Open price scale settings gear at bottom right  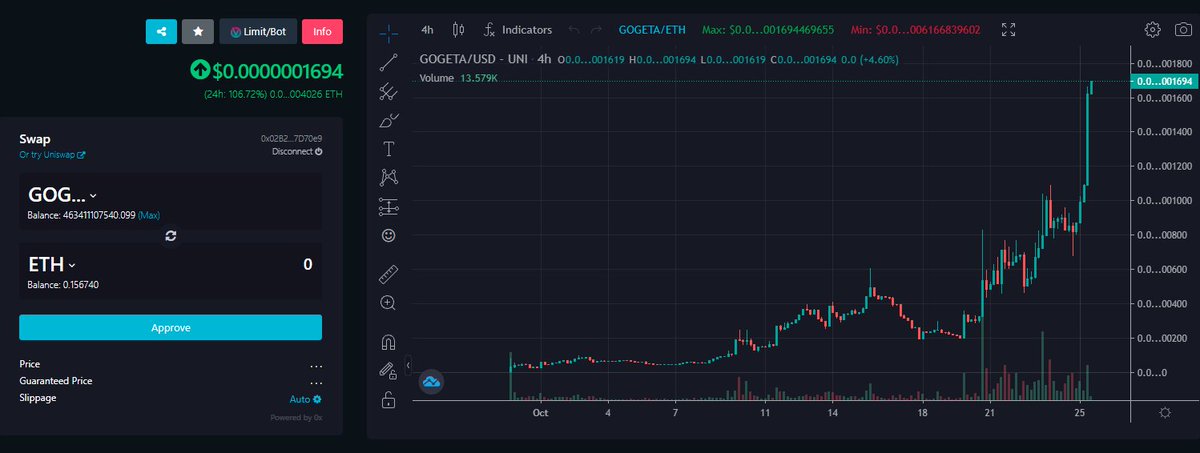tap(1165, 412)
